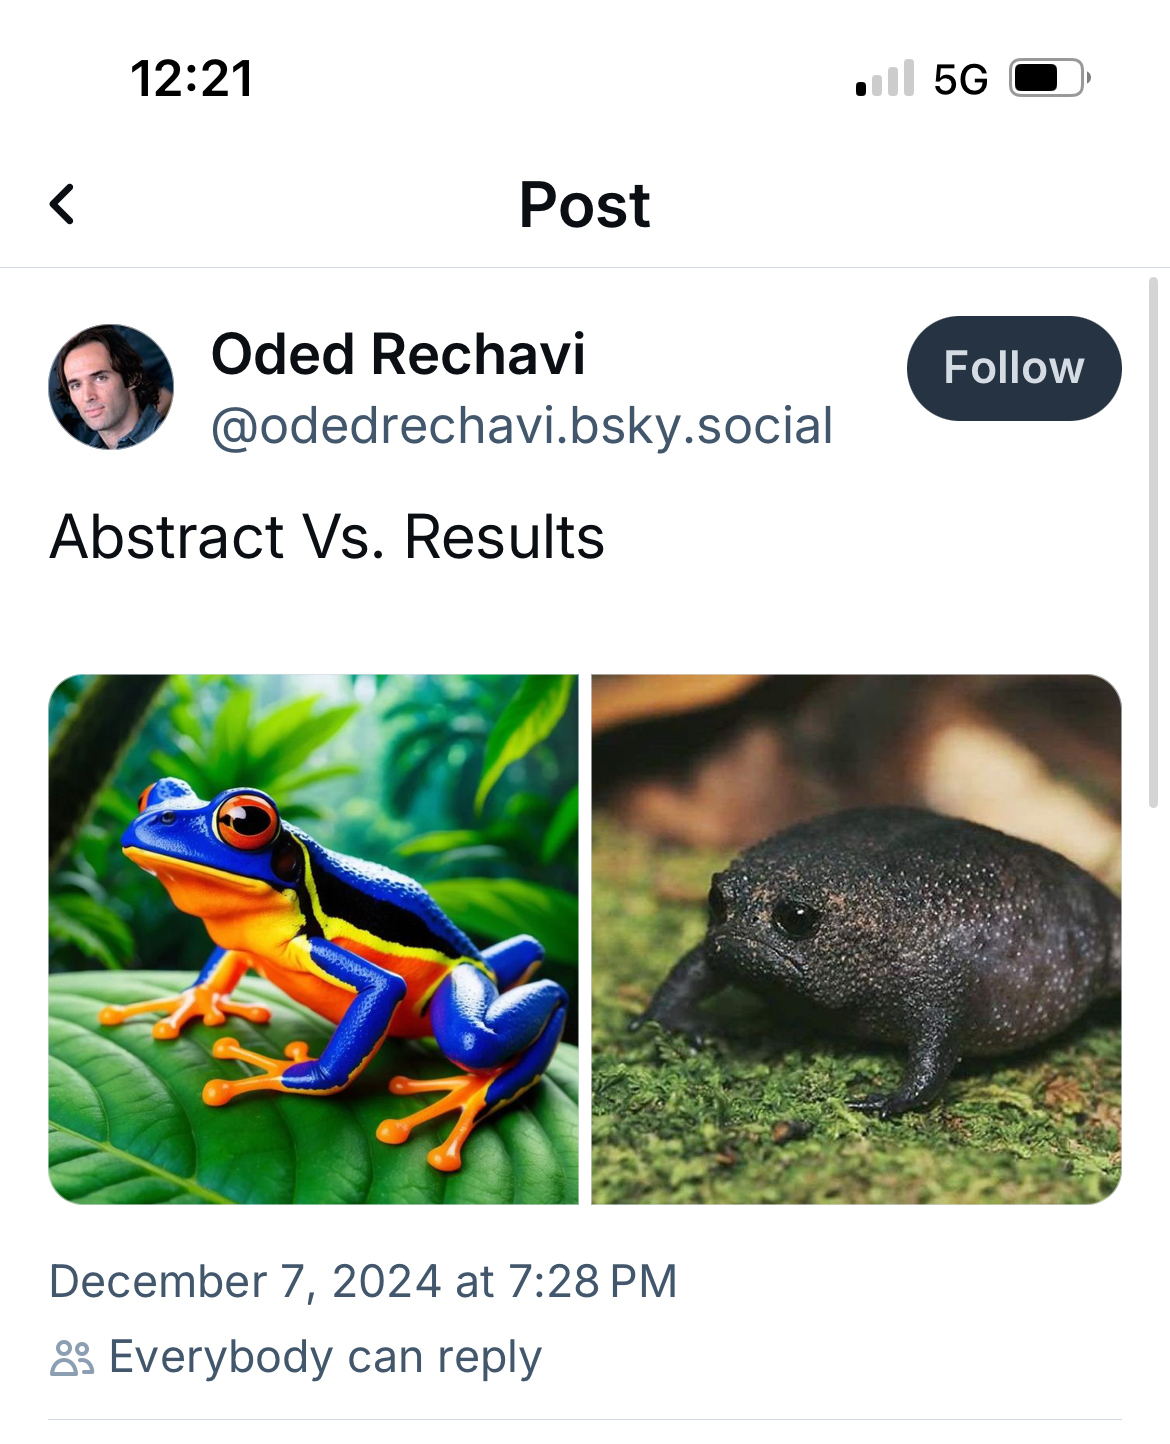Viewport: 1170px width, 1444px height.
Task: Tap the battery indicator in status bar
Action: coord(1047,78)
